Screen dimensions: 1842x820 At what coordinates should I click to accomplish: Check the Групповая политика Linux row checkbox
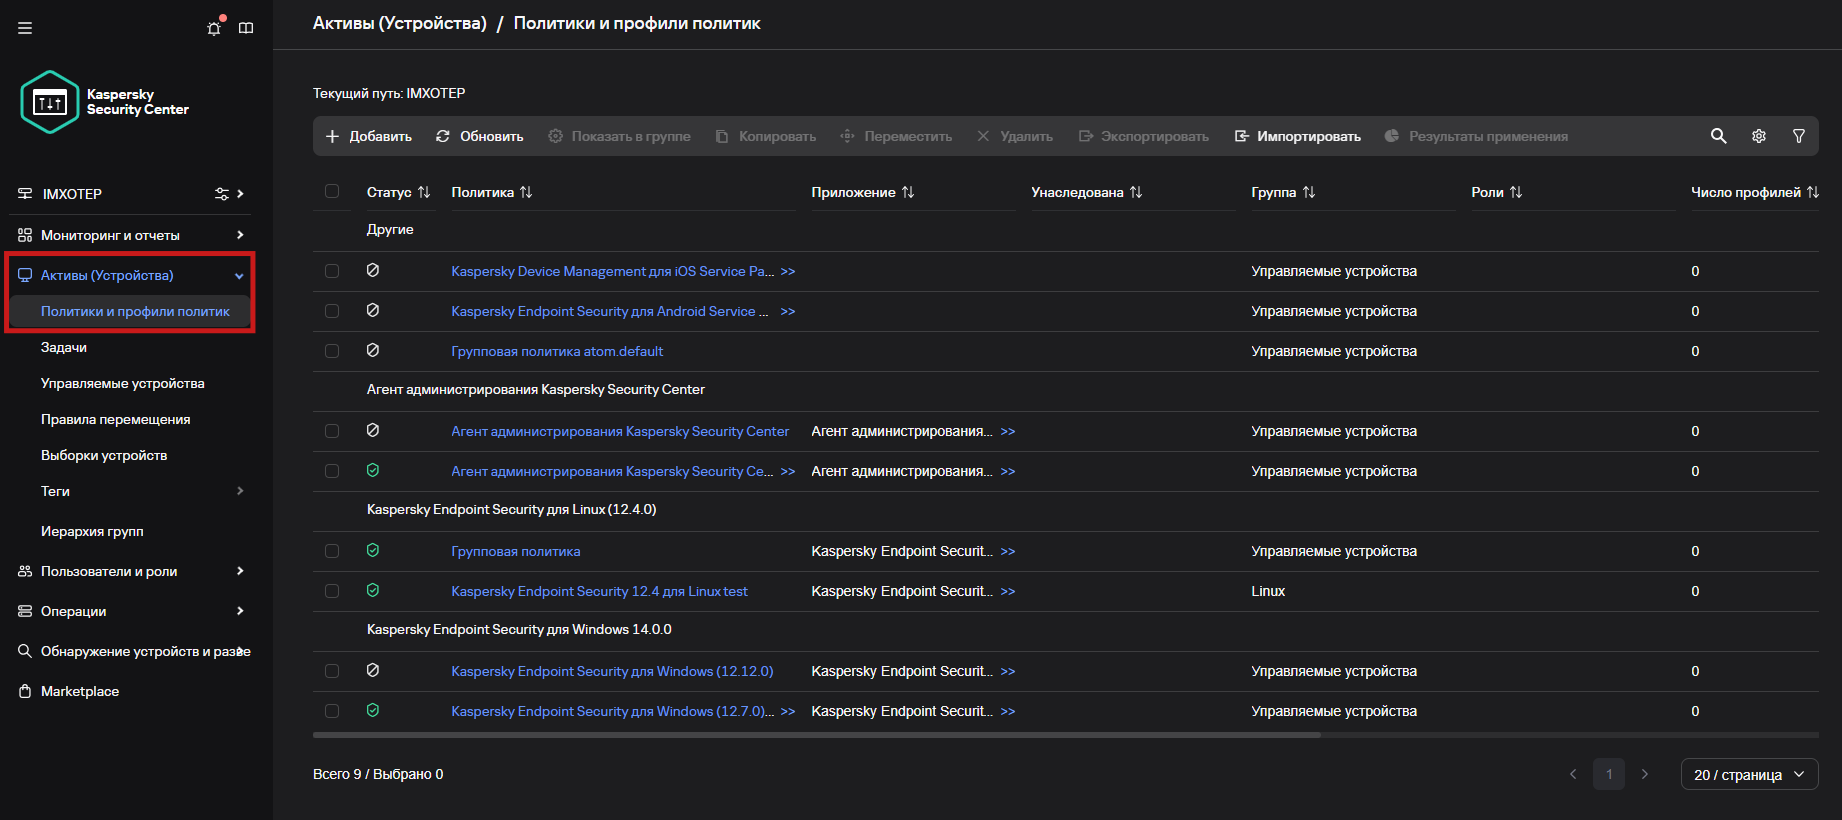(x=332, y=551)
